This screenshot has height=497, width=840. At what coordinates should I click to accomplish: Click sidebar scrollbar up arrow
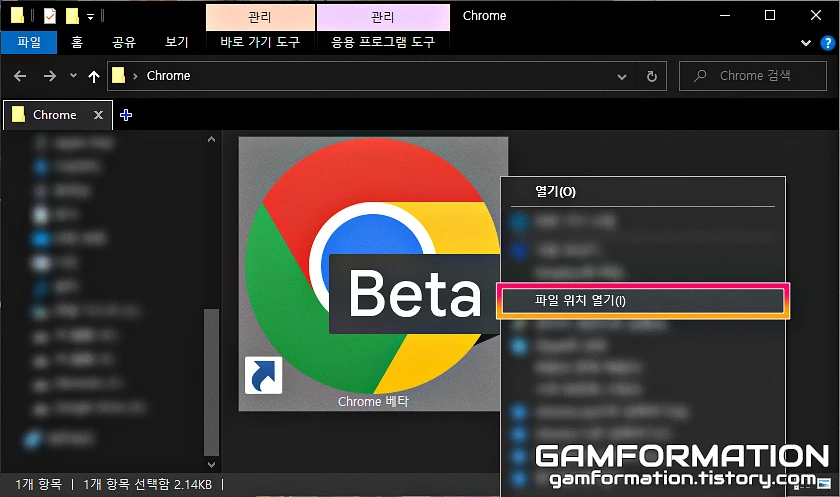point(211,139)
